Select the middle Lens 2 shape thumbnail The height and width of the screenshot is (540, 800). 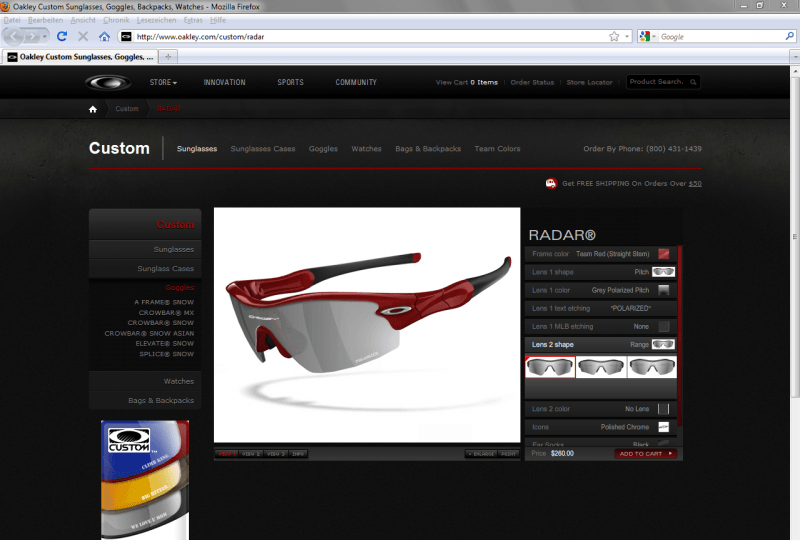(x=601, y=367)
